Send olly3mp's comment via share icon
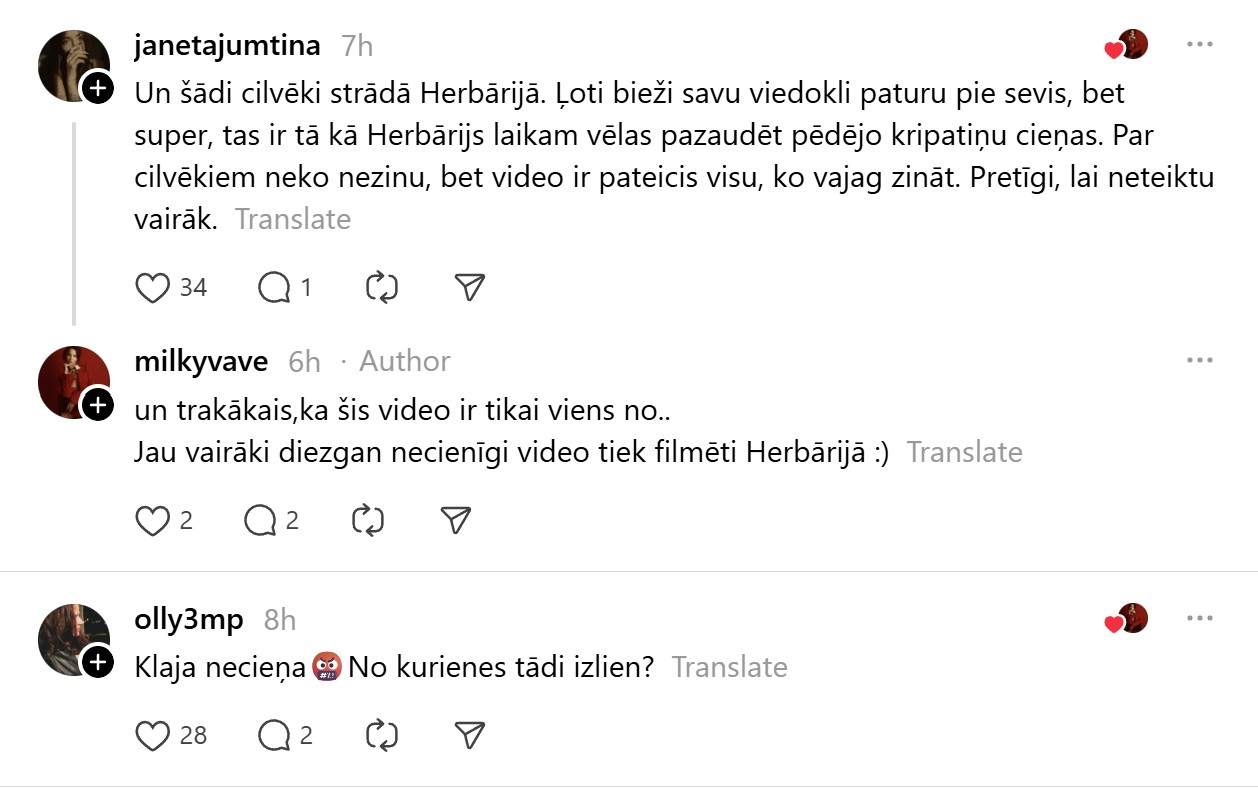 pos(469,736)
